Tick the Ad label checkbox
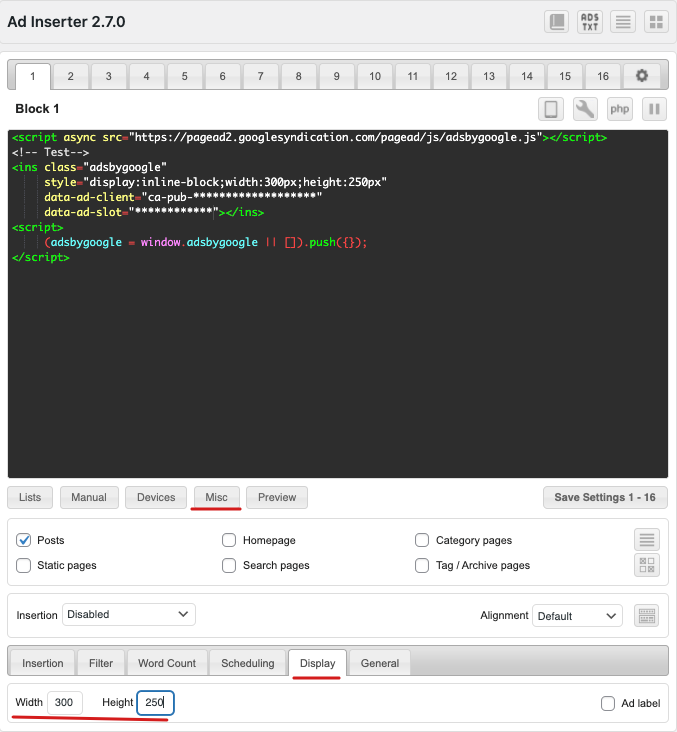 click(608, 703)
